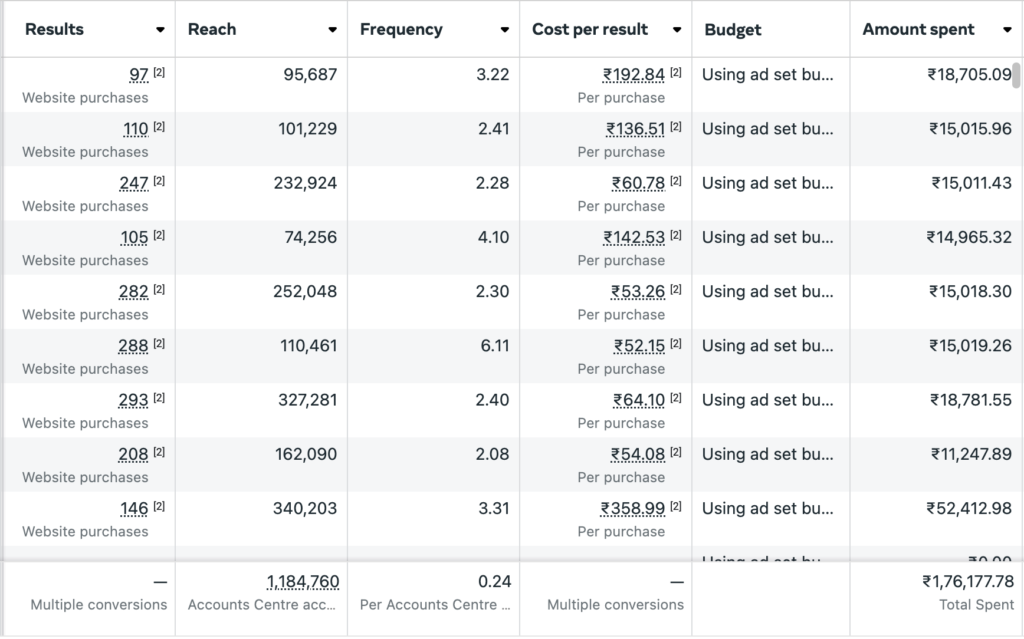Click the footnote marker beside ₹192.84 cost
Screen dimensions: 1024x639
676,72
